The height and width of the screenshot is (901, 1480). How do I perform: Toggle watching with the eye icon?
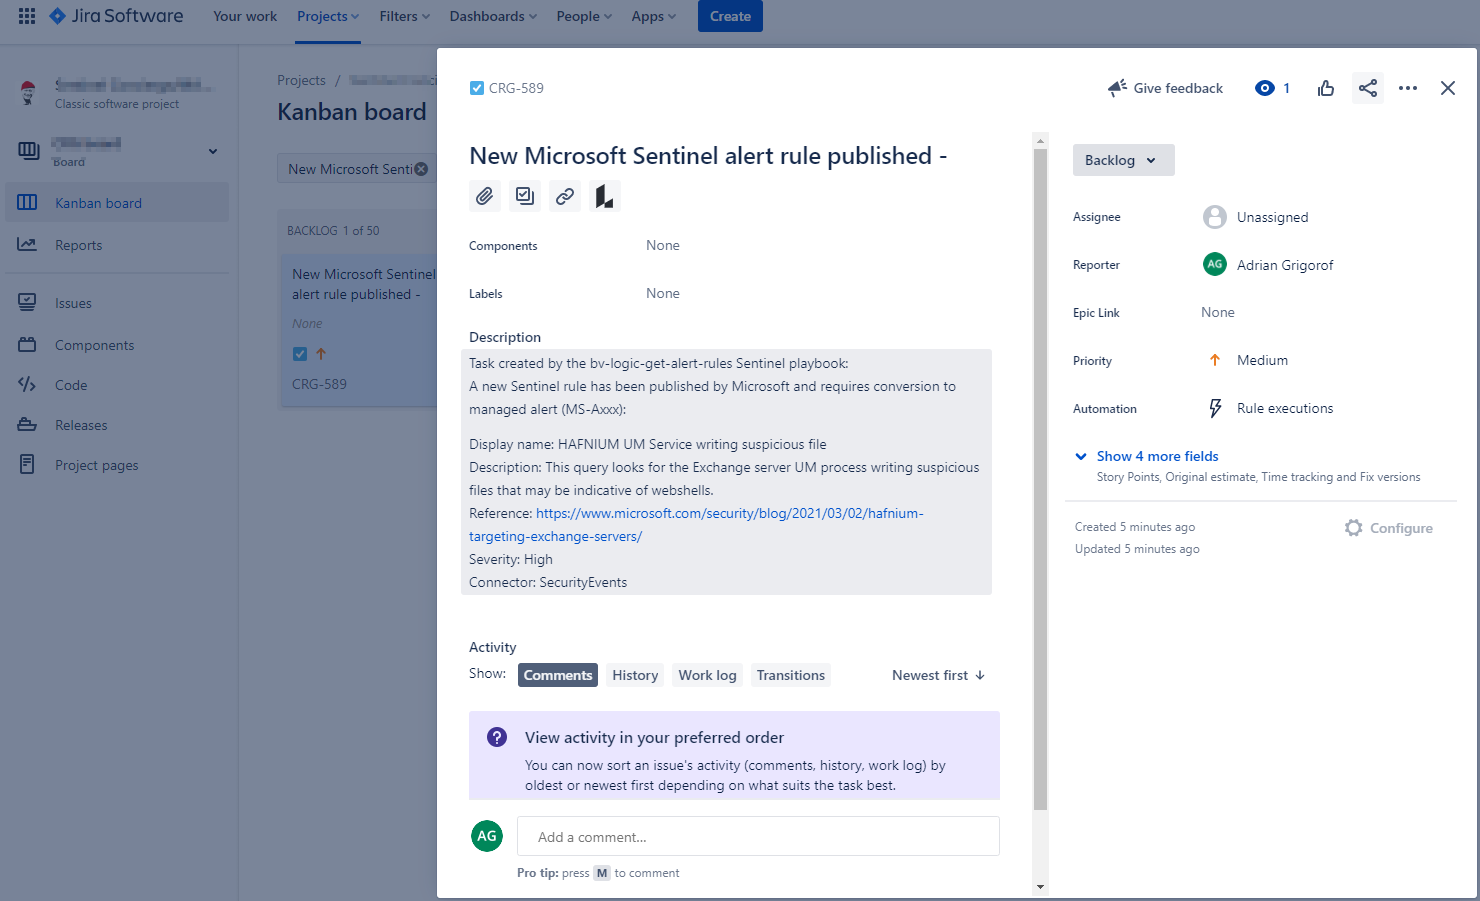(1265, 88)
